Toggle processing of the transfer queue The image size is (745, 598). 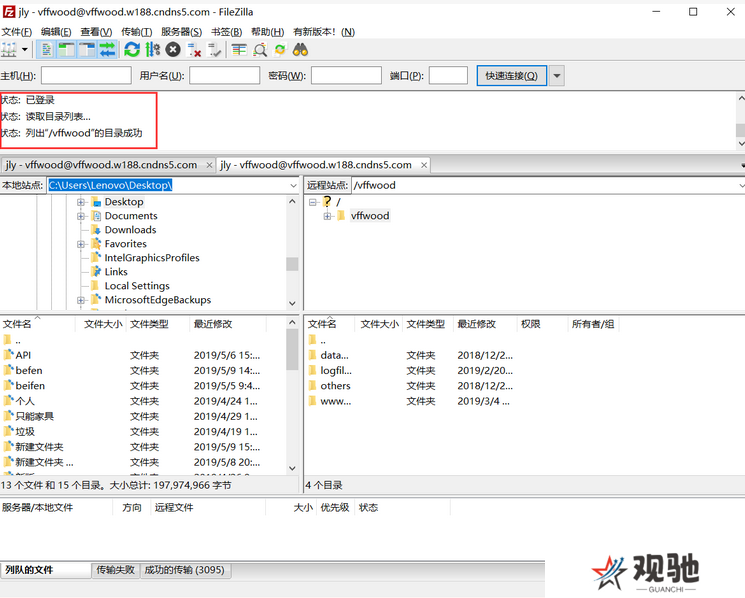point(153,49)
